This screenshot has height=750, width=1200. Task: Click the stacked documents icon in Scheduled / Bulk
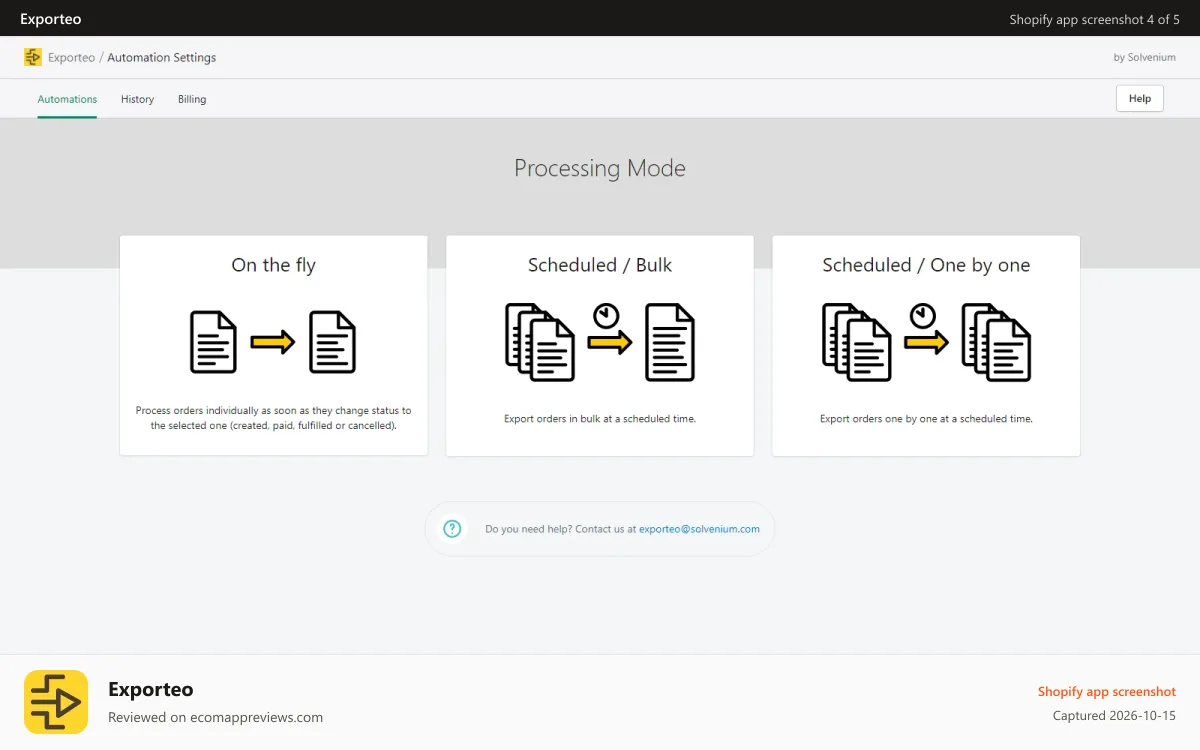[x=540, y=342]
